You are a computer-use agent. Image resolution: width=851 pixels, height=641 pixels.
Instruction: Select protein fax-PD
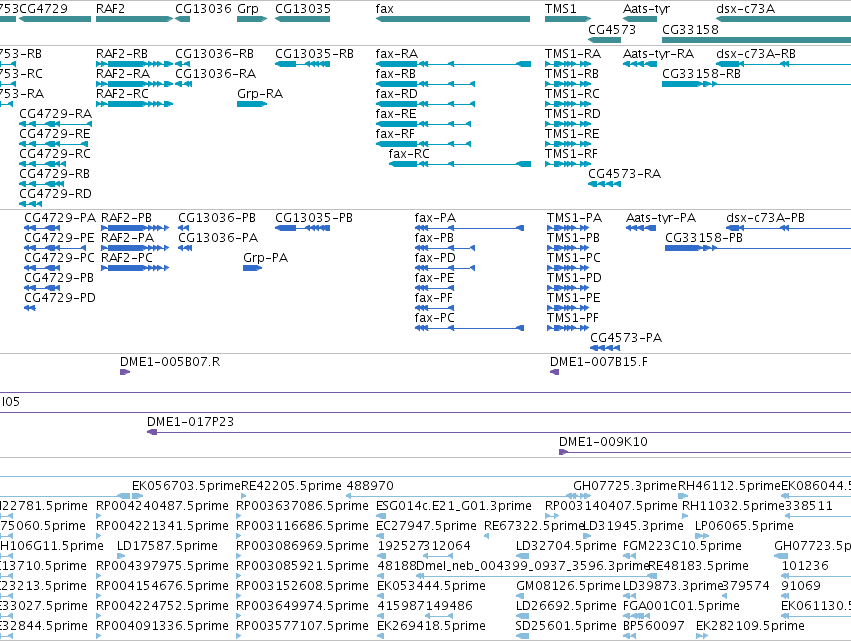coord(445,268)
